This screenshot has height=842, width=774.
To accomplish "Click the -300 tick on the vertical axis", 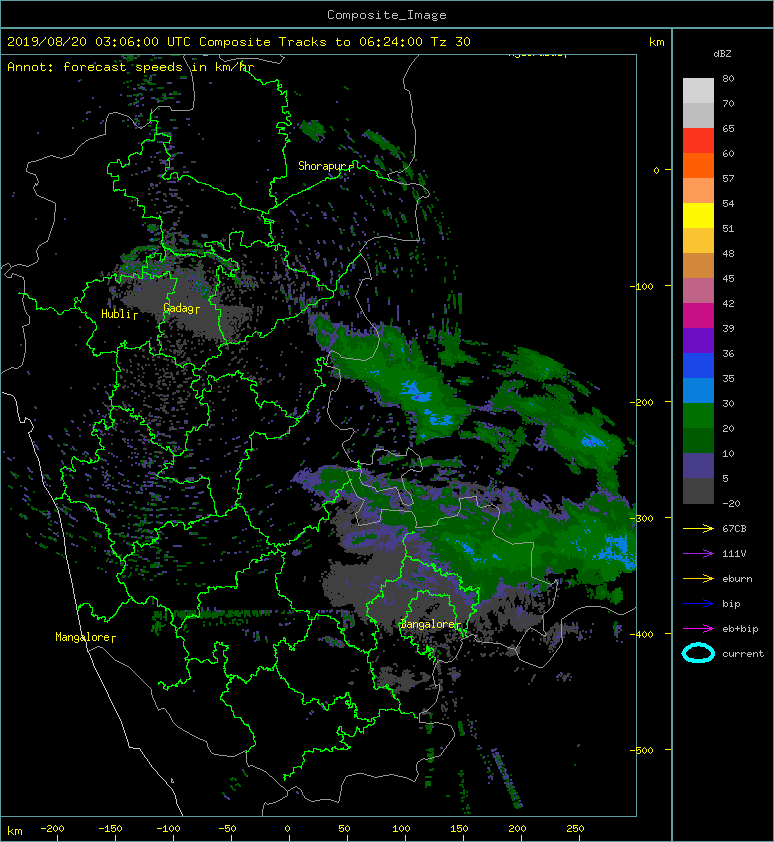I will pos(642,518).
